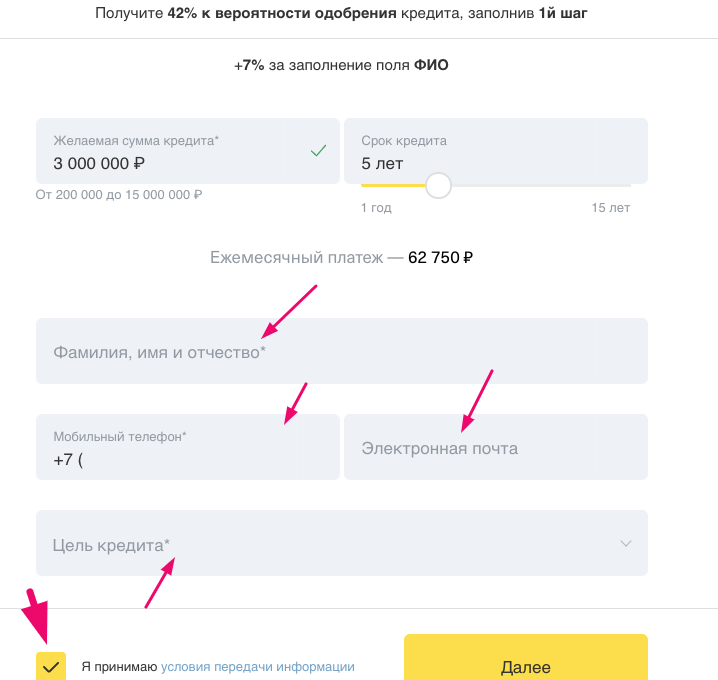Click the 1 год slider minimum label
The height and width of the screenshot is (680, 718).
point(376,208)
